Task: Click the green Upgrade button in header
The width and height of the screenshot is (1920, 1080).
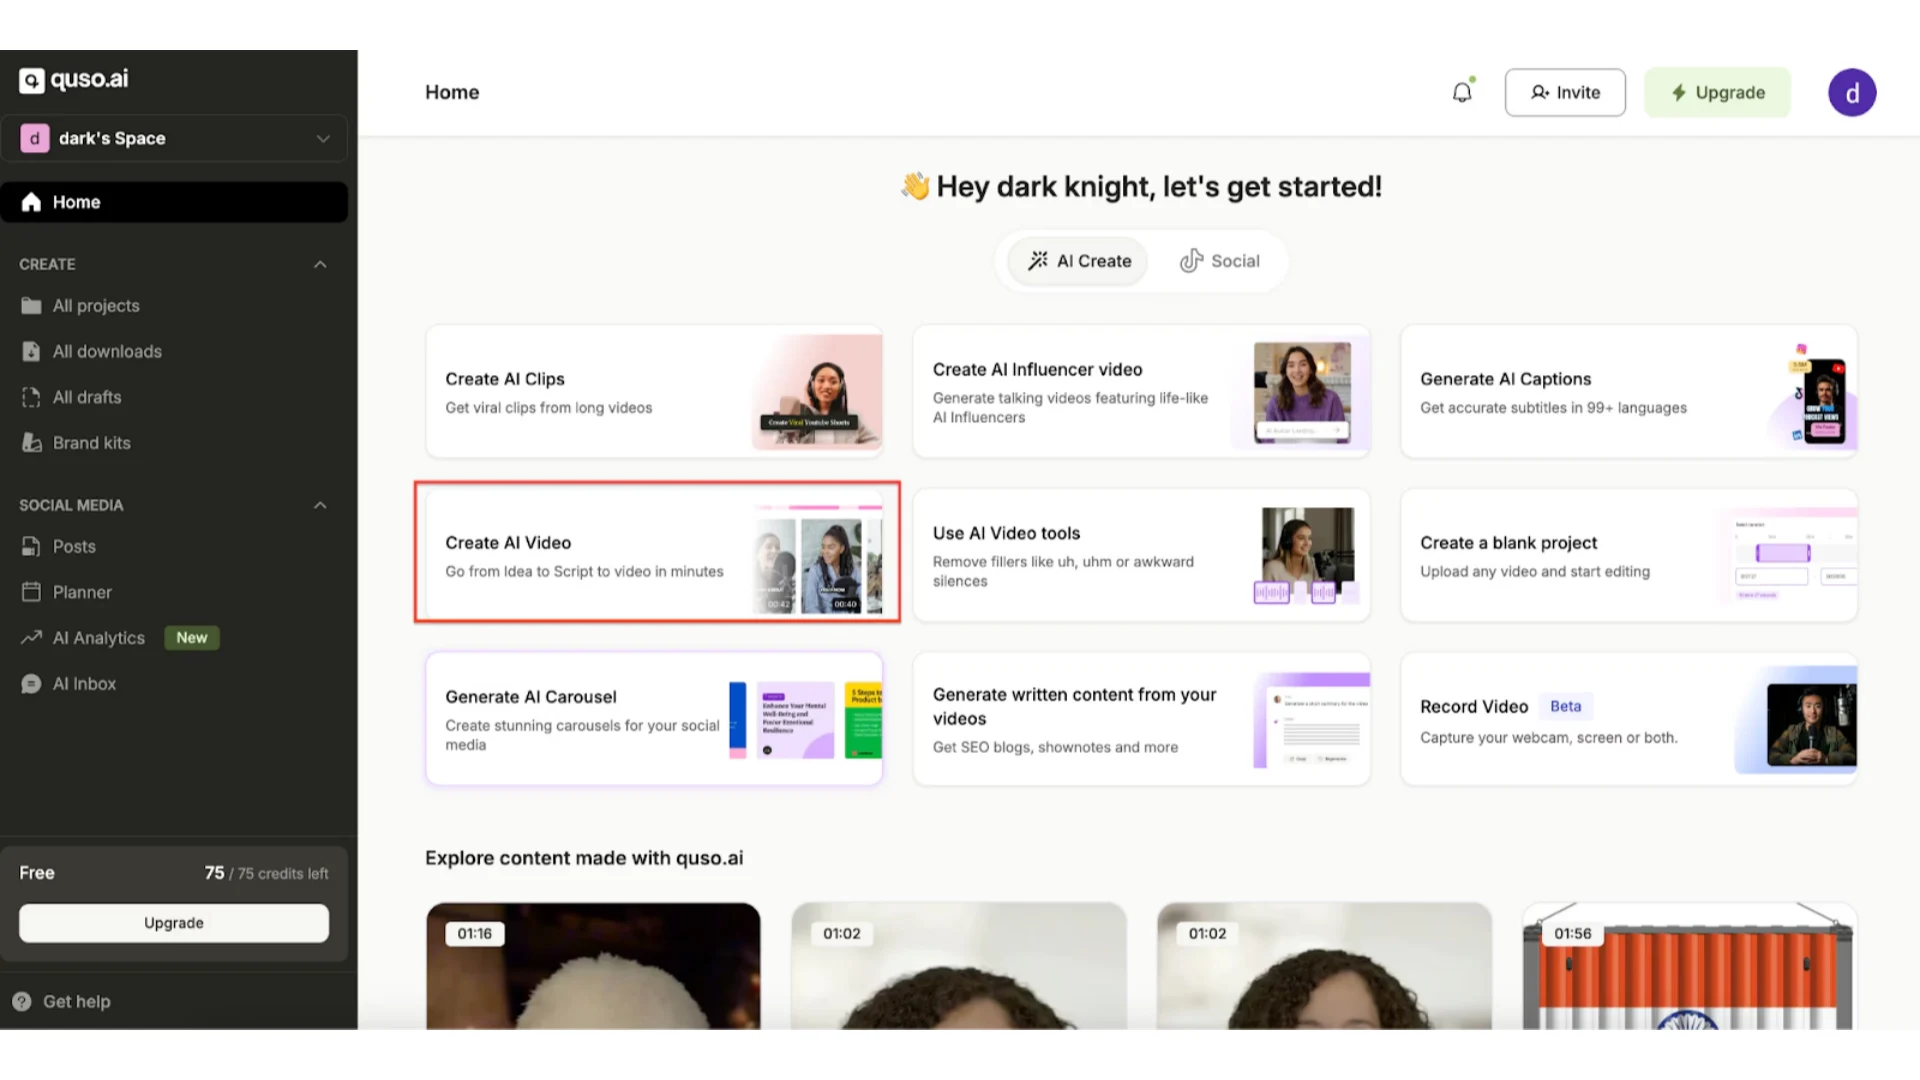Action: pos(1718,92)
